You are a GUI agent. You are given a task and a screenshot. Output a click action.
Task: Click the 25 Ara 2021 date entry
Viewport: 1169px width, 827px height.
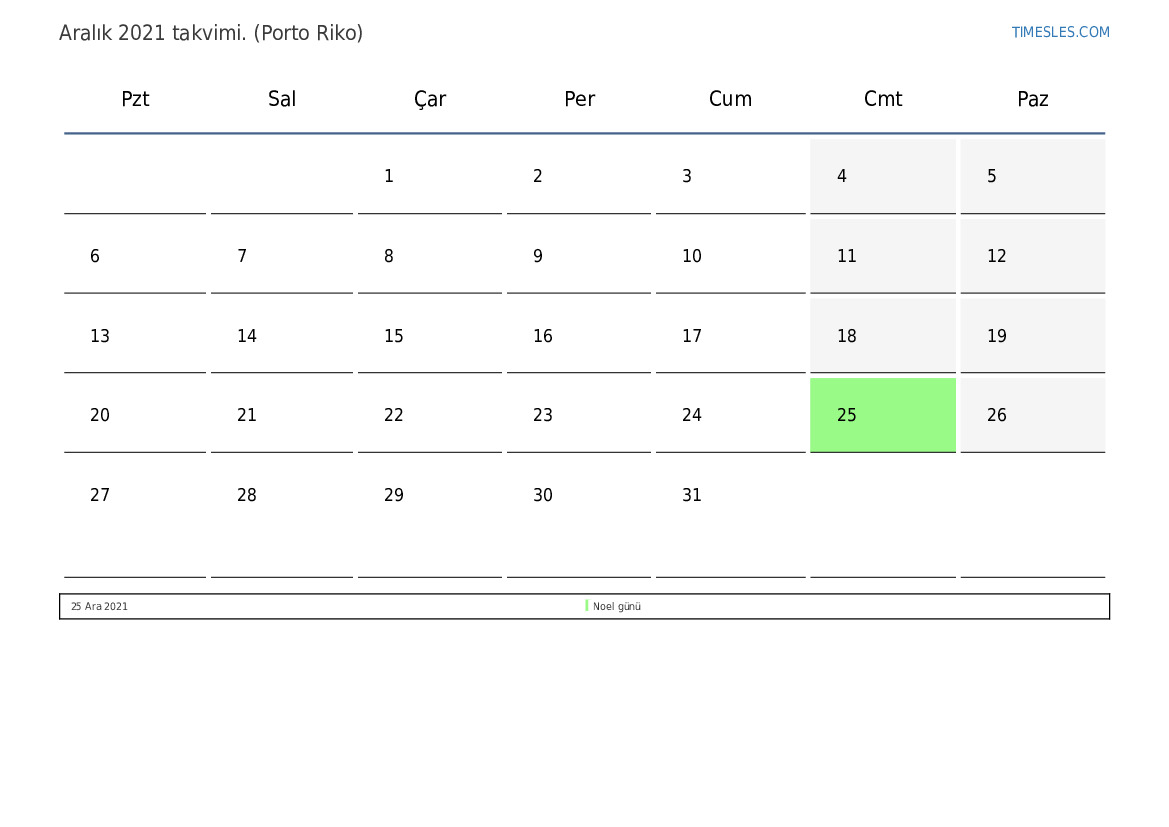[99, 606]
